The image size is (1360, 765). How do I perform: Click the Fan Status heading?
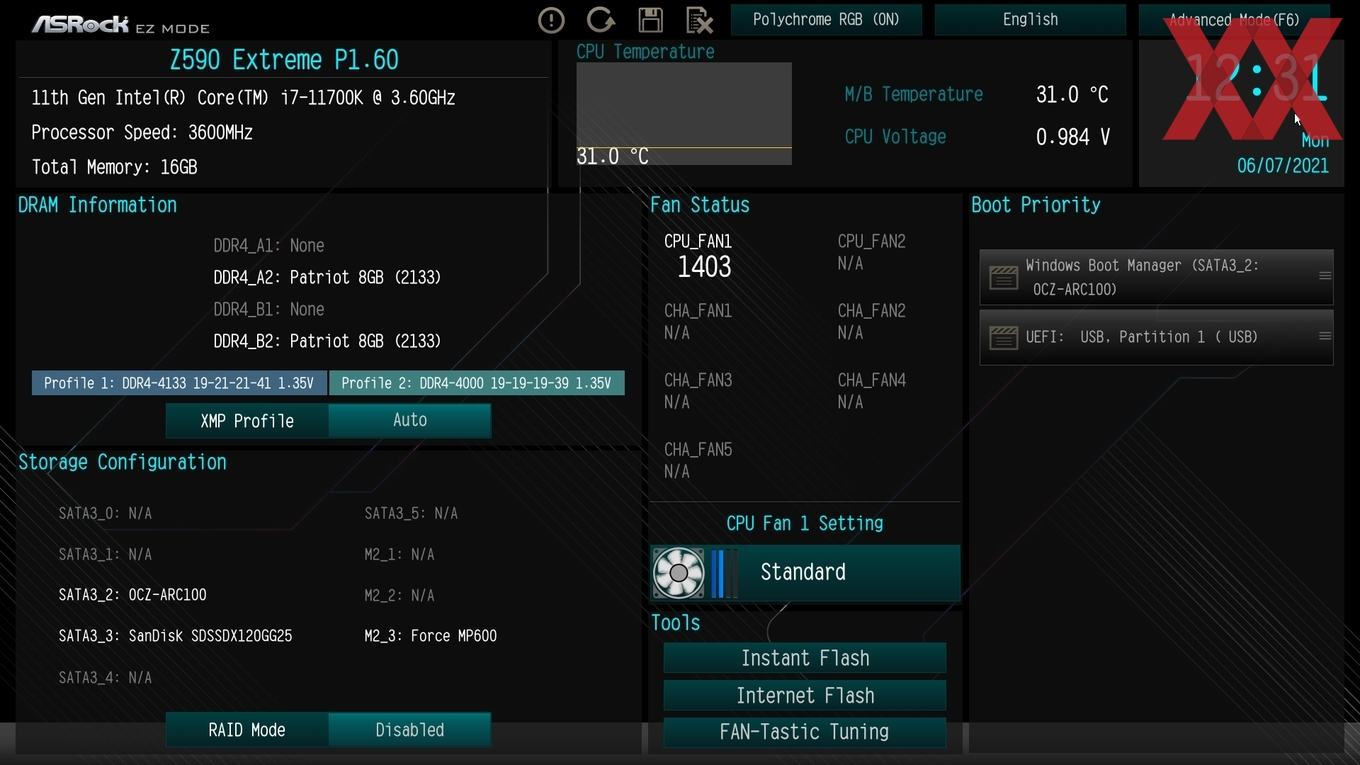tap(700, 205)
